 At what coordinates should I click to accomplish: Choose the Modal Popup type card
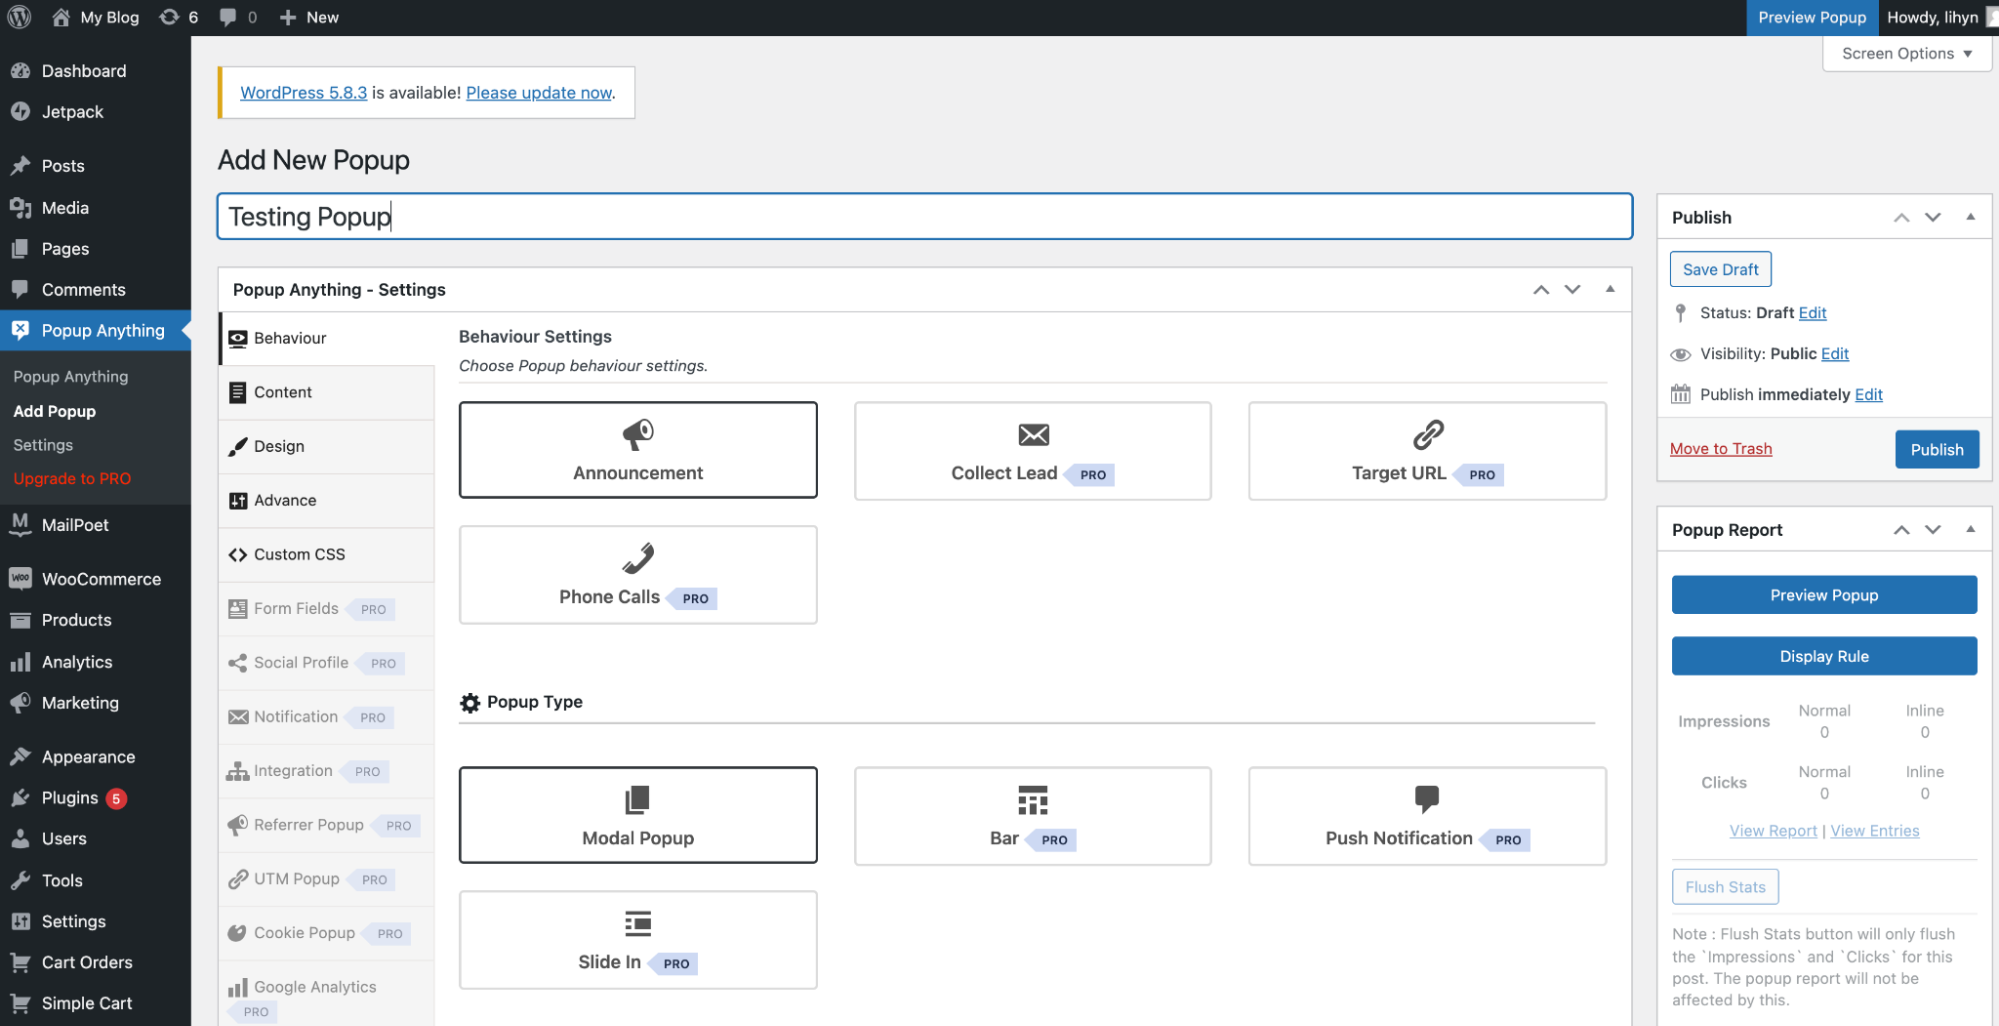tap(638, 815)
